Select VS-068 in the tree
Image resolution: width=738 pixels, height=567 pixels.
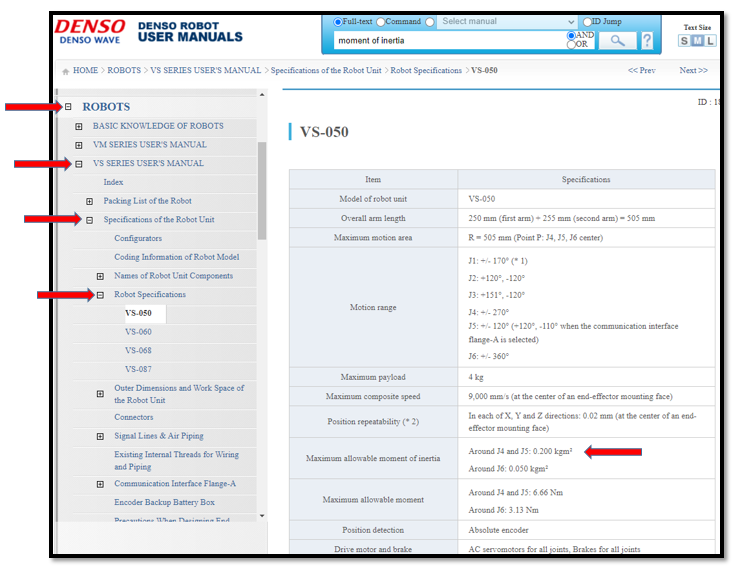point(138,351)
